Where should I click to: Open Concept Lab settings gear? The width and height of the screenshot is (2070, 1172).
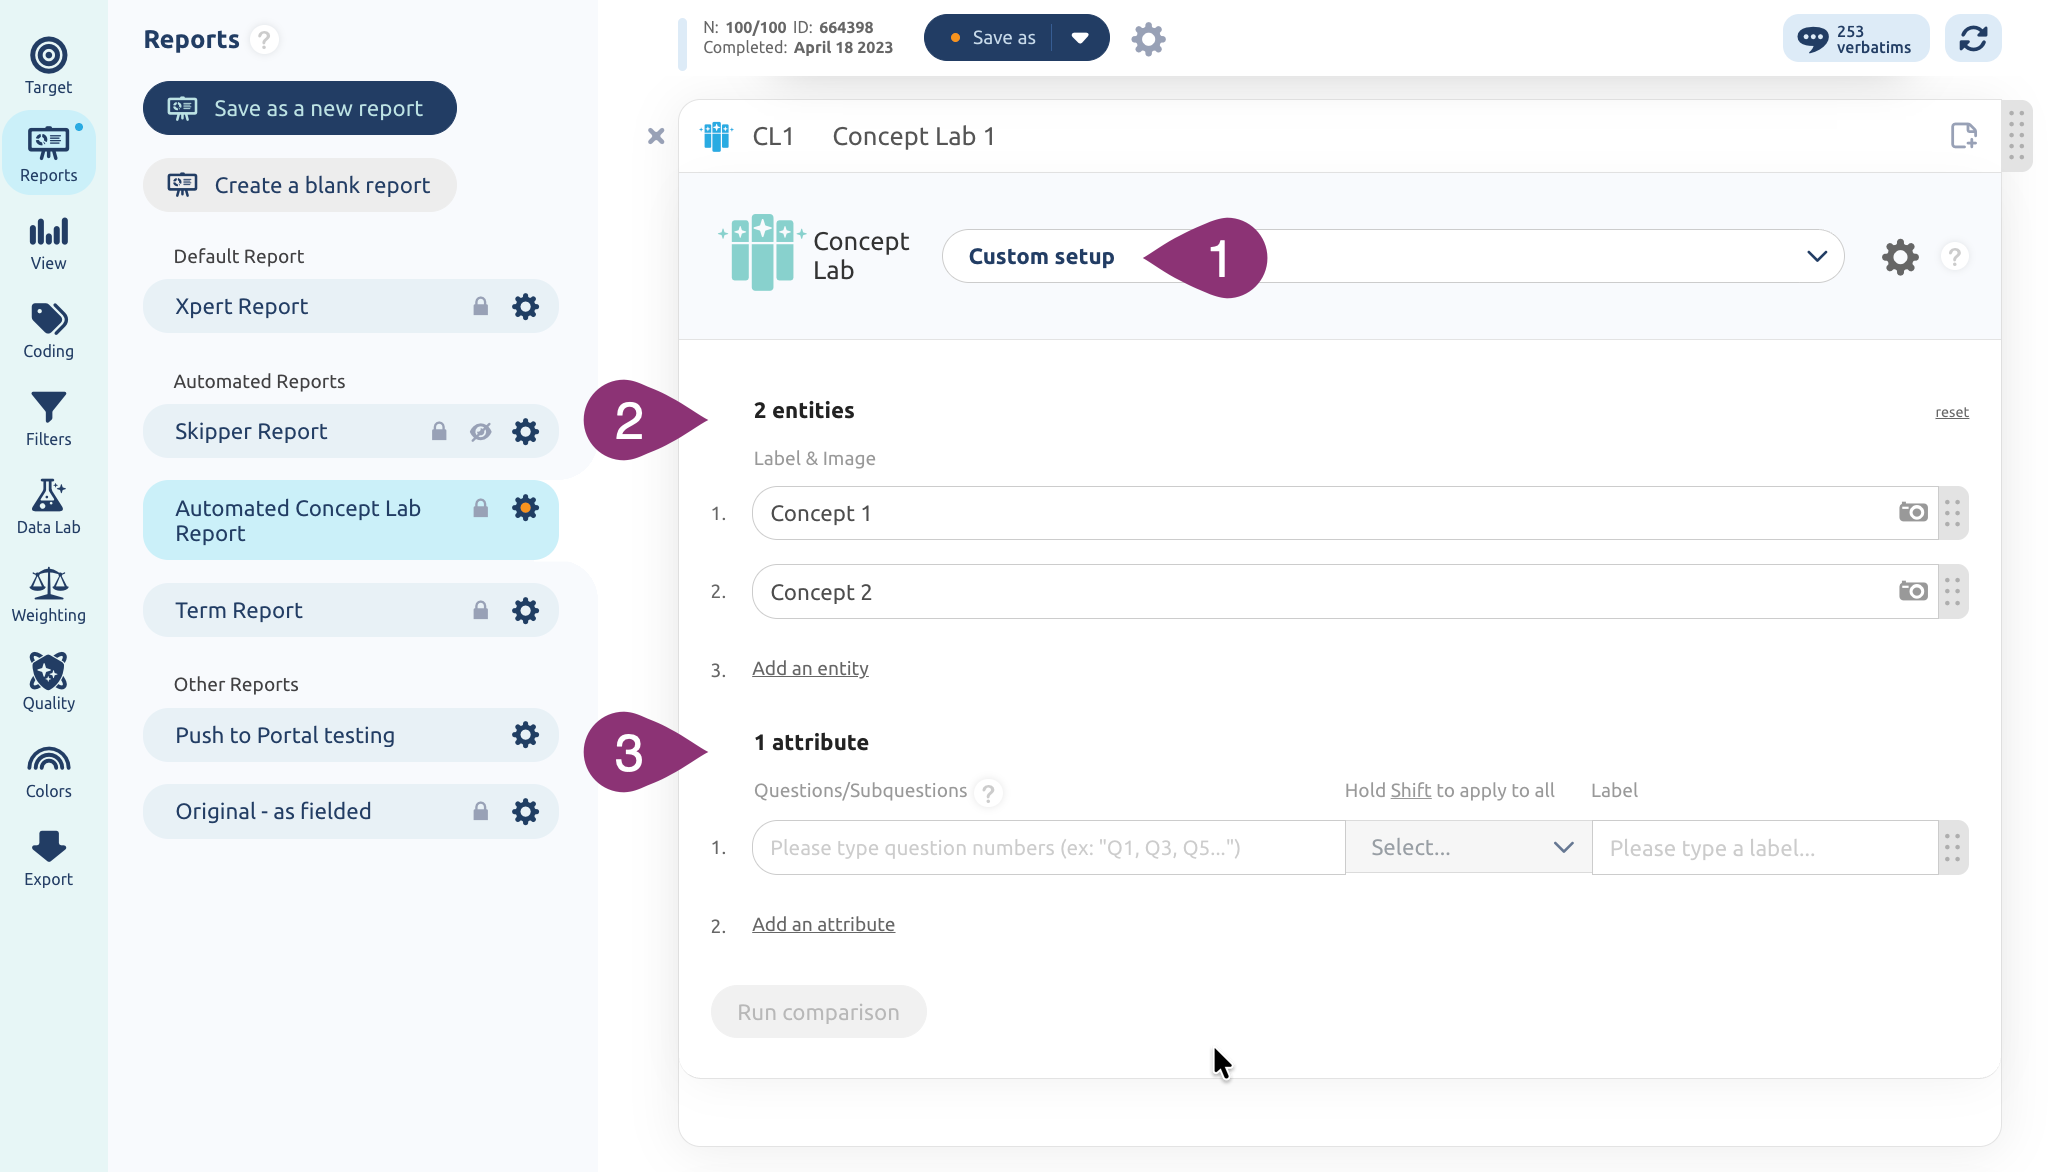[x=1900, y=257]
